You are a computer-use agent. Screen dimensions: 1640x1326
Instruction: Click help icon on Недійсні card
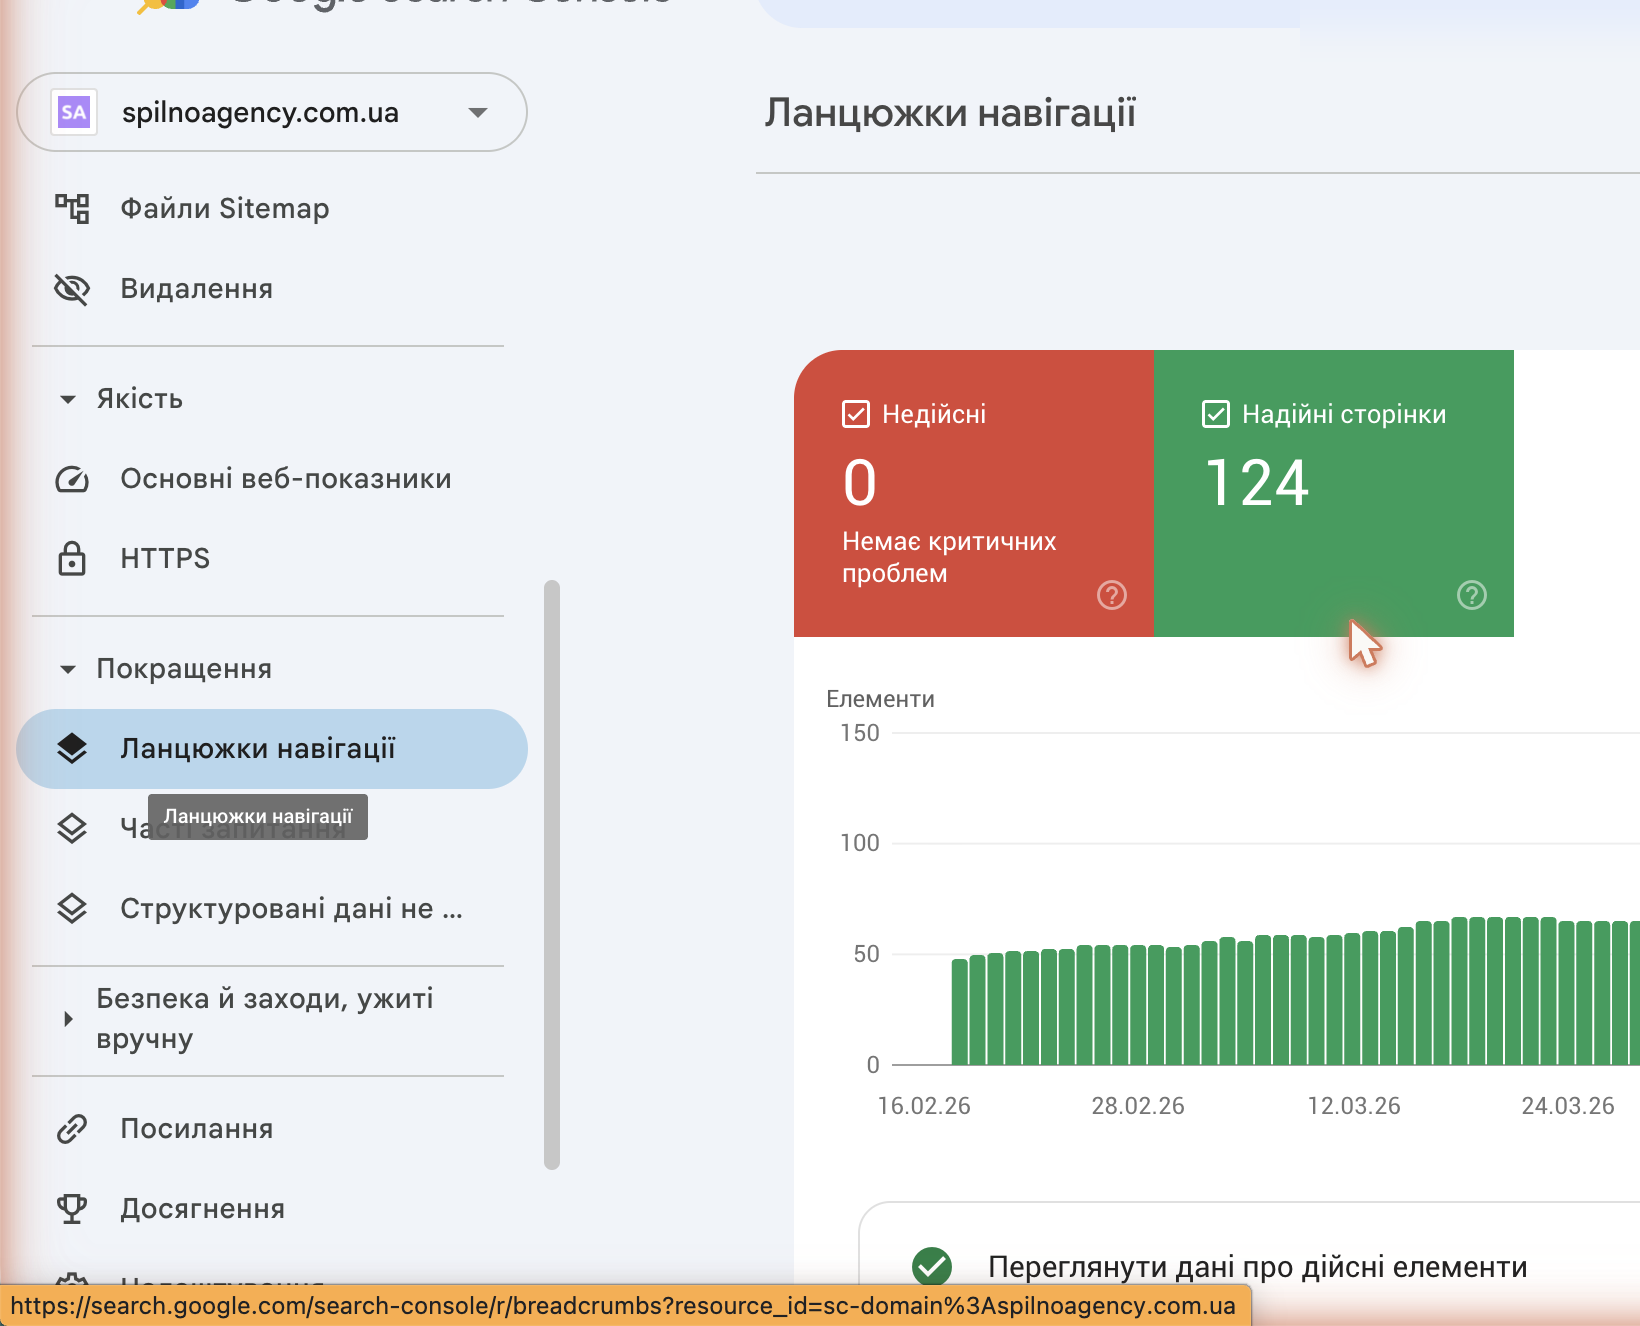pyautogui.click(x=1112, y=595)
